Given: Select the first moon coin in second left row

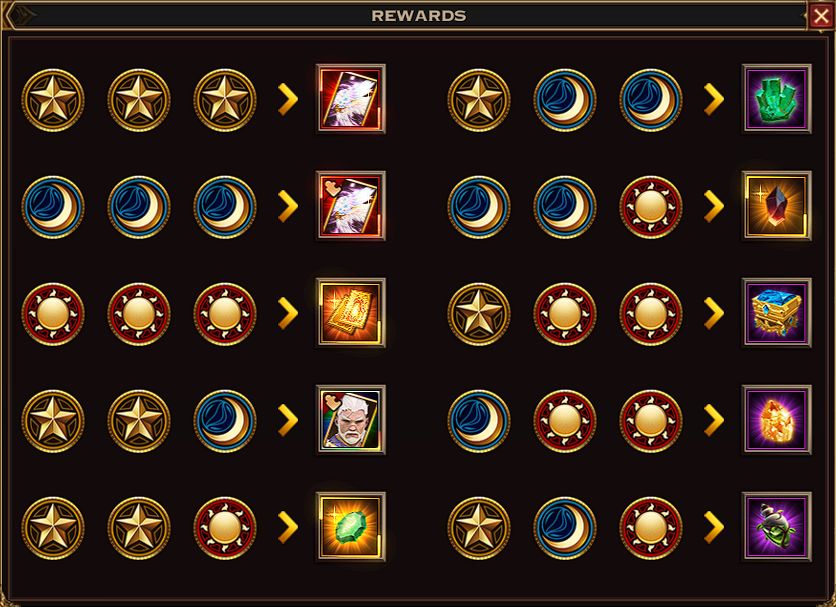Looking at the screenshot, I should point(53,207).
